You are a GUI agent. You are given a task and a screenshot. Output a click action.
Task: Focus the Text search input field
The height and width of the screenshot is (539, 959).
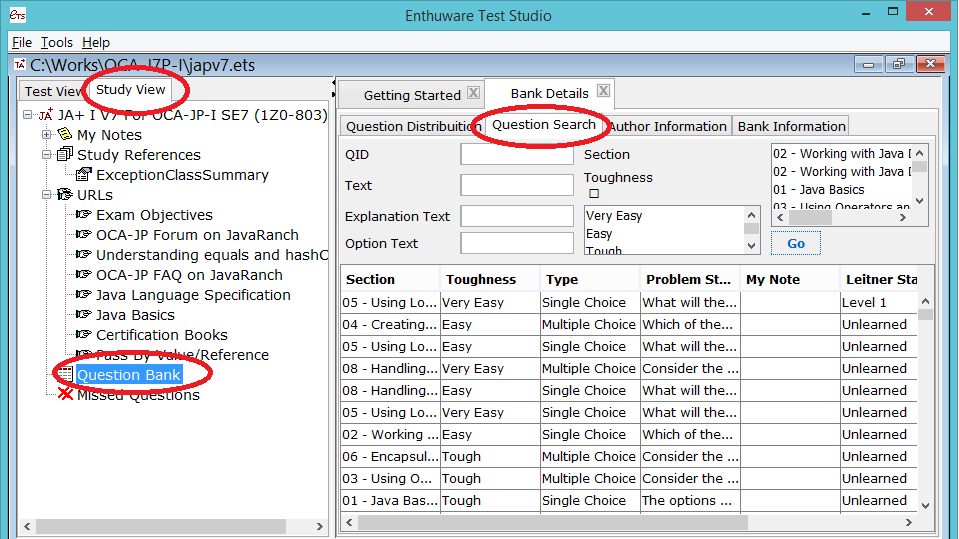coord(517,185)
